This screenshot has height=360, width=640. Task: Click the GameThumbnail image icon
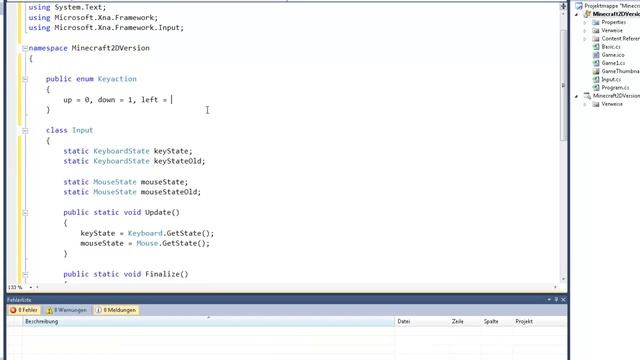(596, 71)
